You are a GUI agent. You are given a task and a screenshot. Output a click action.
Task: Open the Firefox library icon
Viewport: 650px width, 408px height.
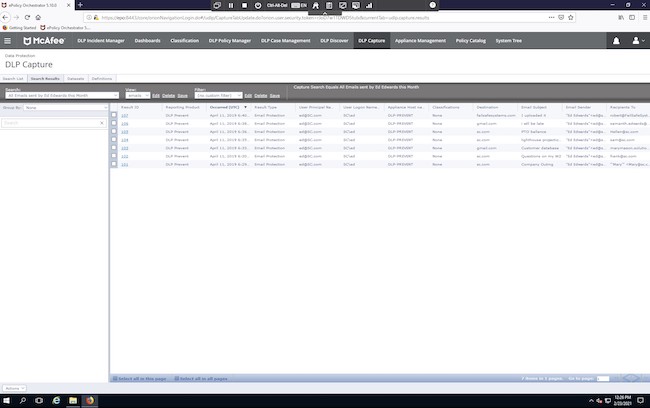click(x=621, y=17)
